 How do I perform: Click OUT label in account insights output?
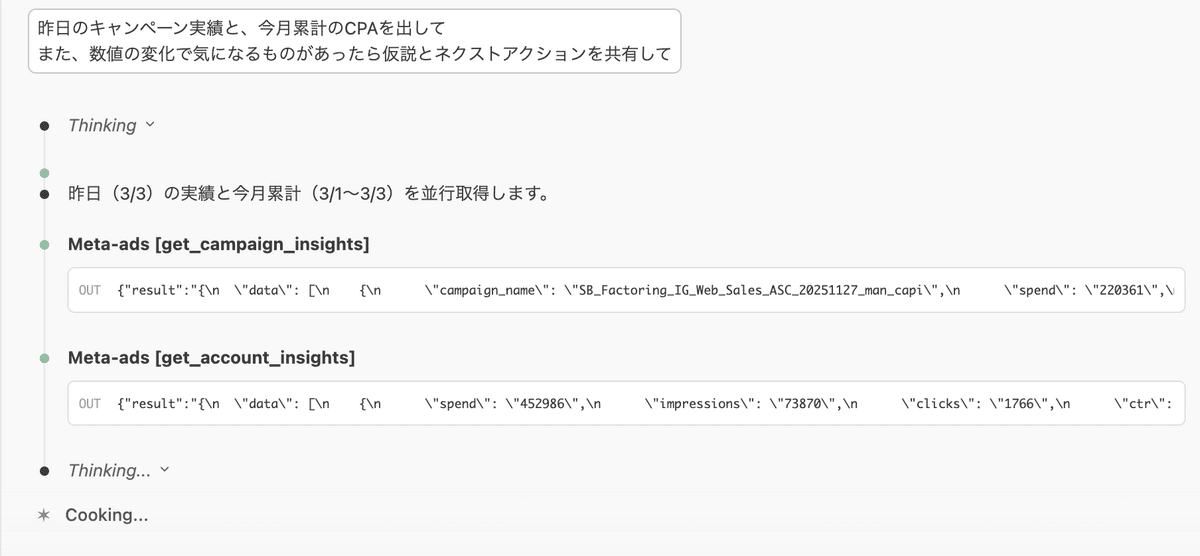pos(90,404)
